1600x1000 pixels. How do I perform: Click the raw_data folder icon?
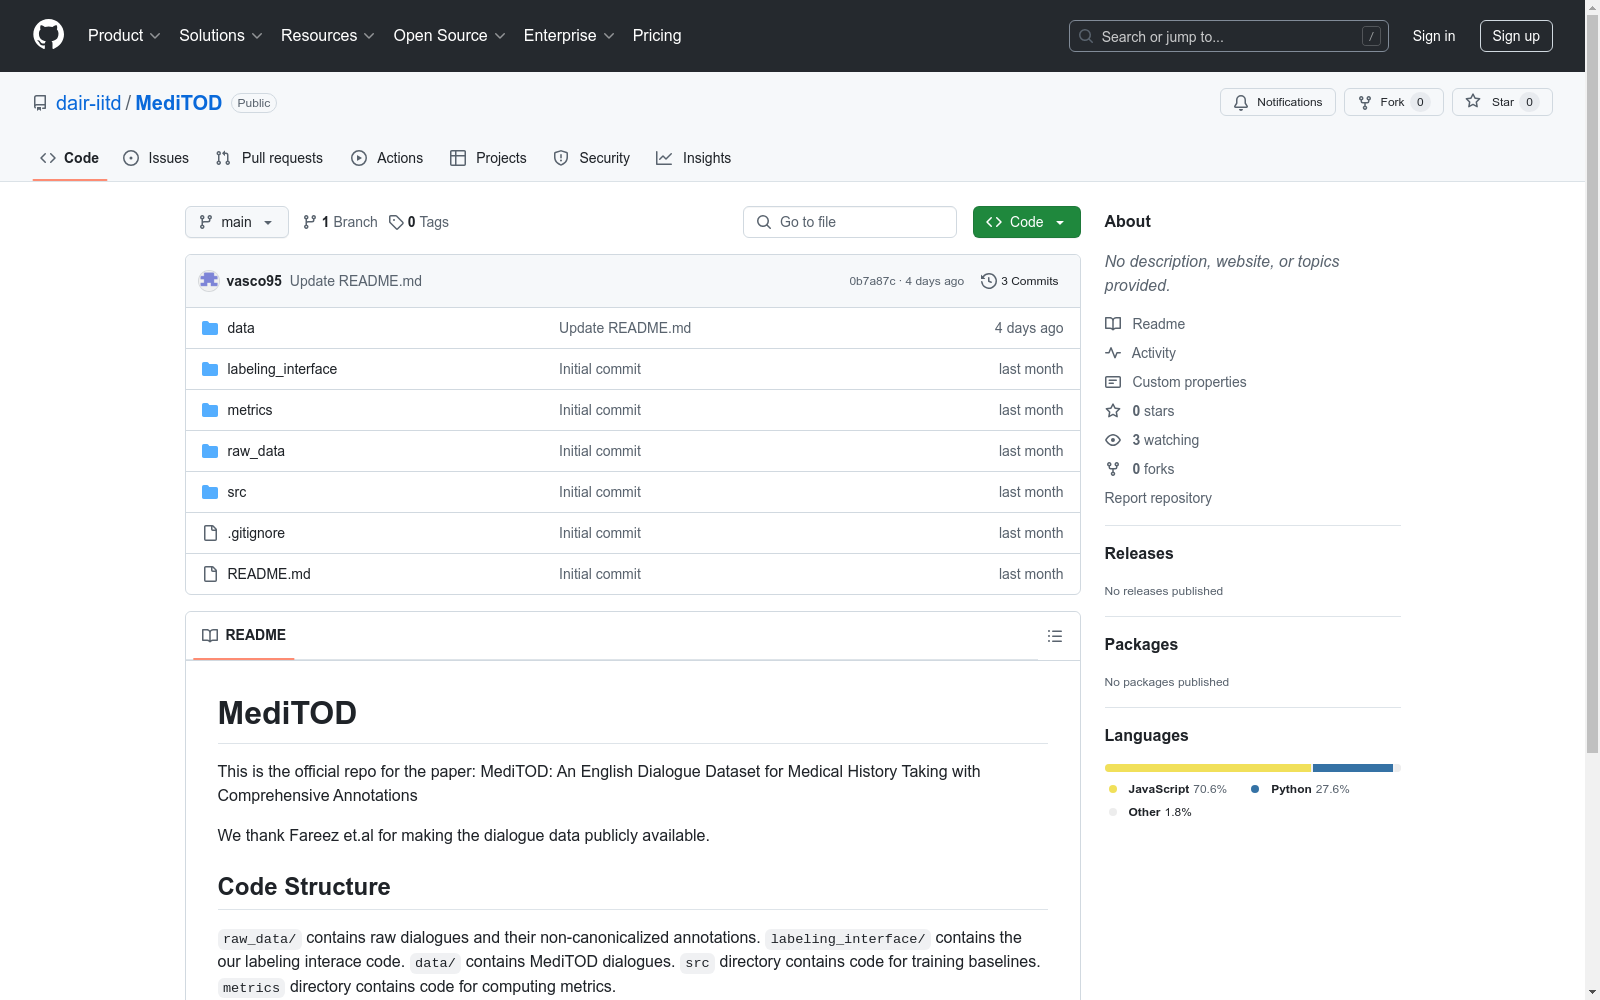(x=210, y=451)
